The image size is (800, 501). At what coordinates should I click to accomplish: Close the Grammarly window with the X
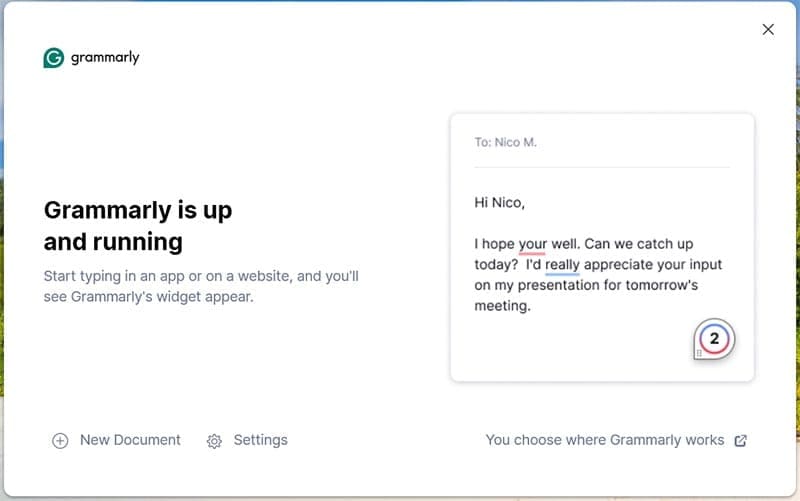[768, 29]
